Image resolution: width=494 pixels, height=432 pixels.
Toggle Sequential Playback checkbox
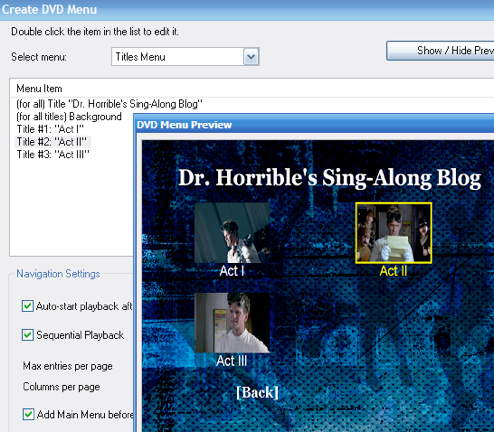28,335
